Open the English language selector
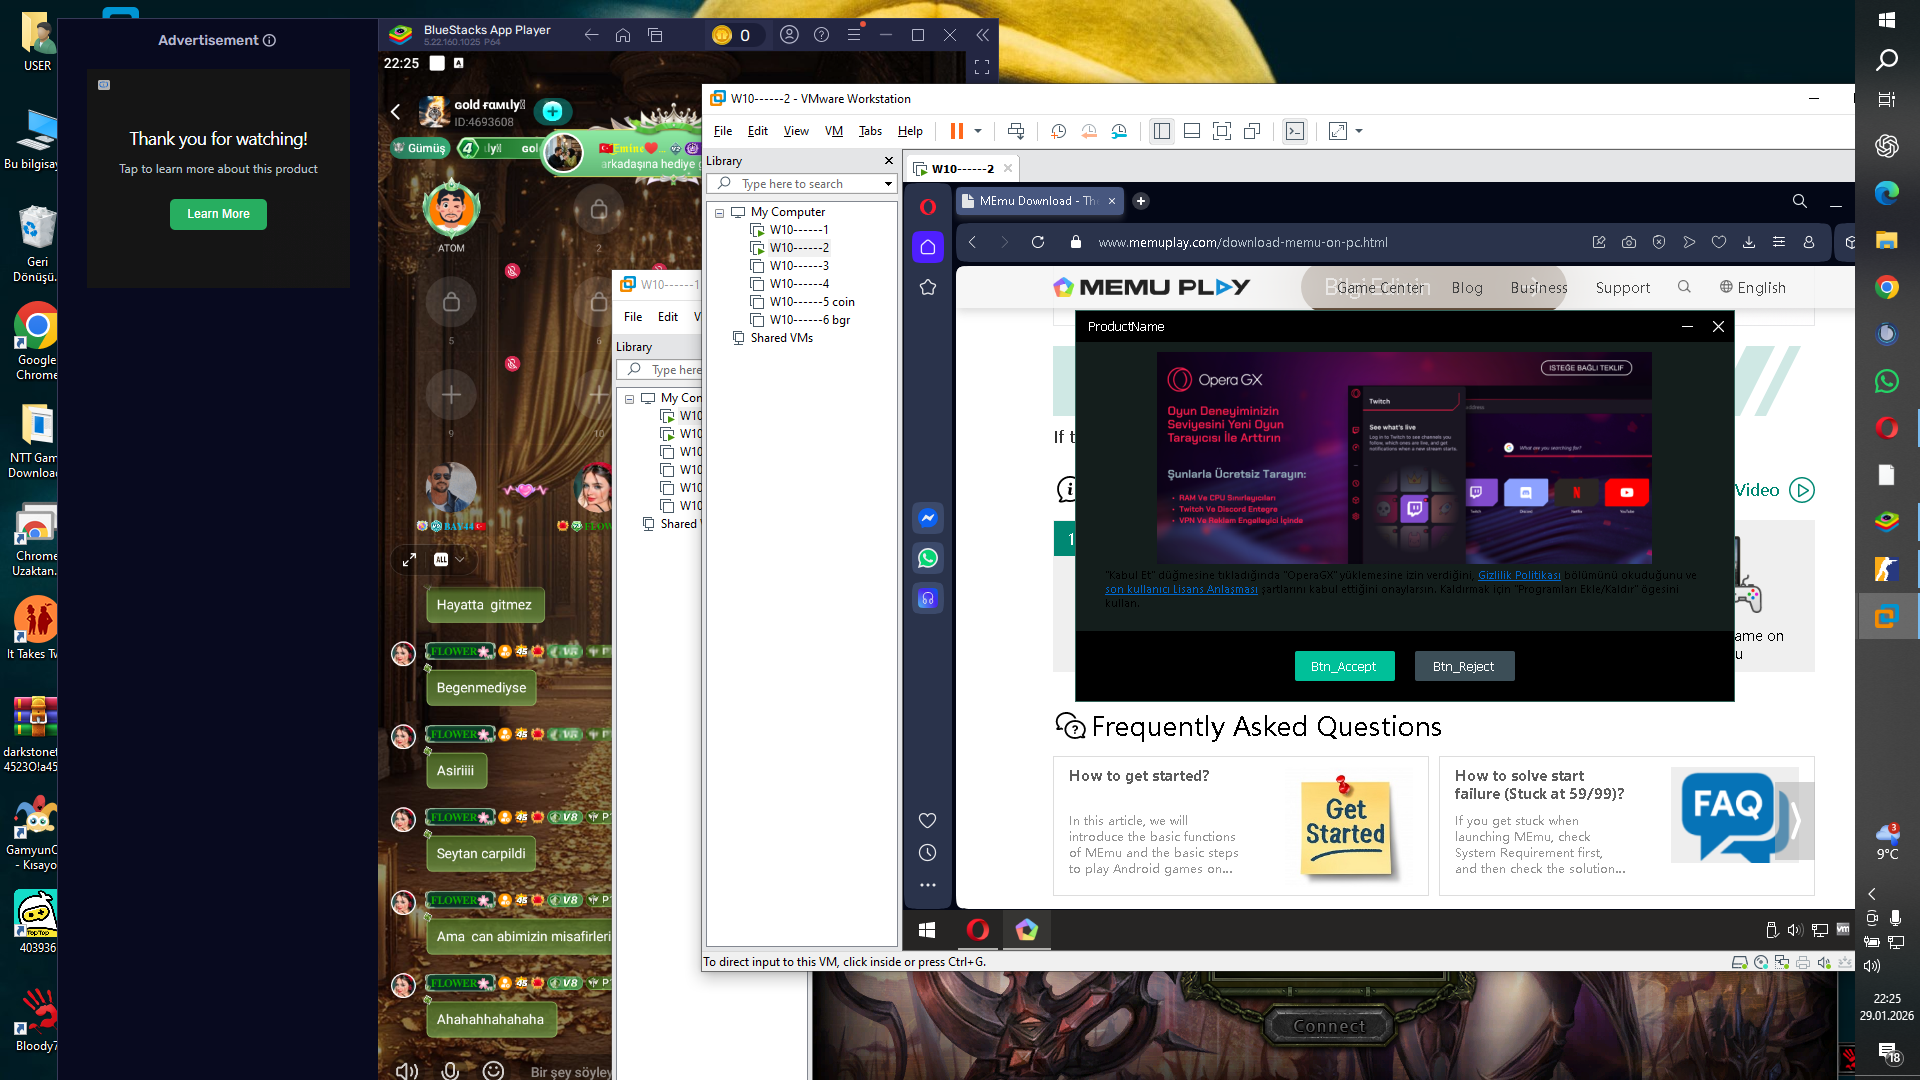 (1753, 288)
